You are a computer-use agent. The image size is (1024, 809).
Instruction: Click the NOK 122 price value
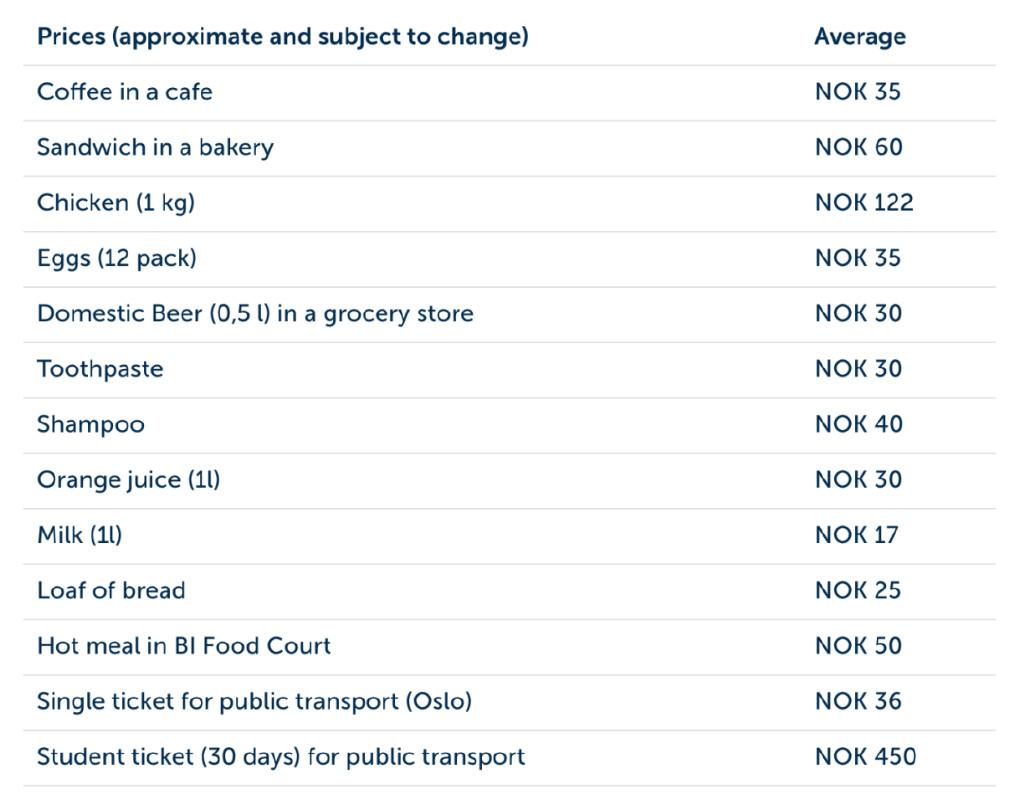point(863,203)
